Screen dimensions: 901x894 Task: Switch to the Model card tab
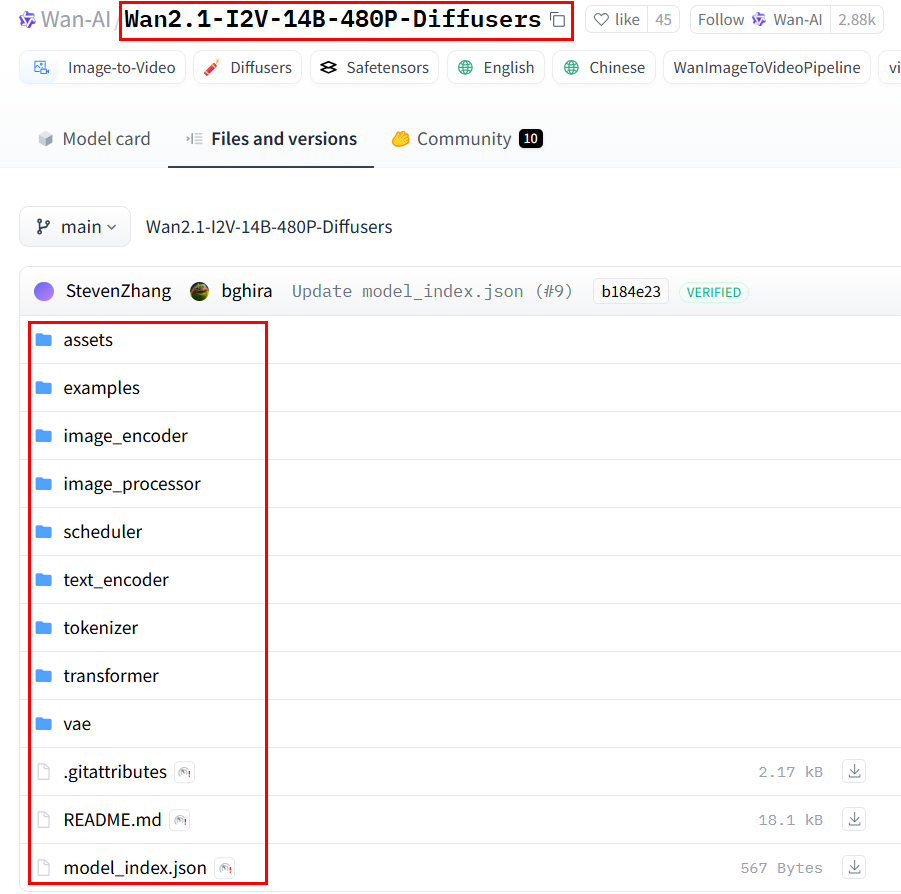(94, 139)
